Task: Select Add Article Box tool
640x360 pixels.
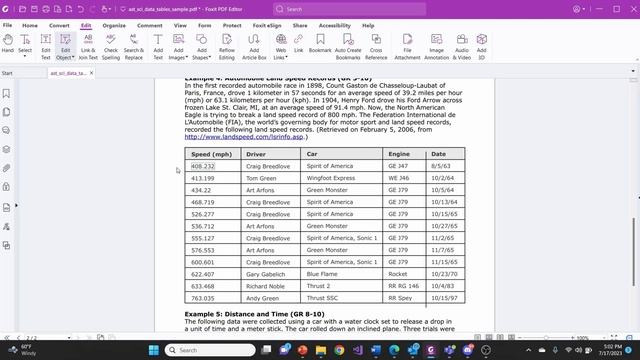Action: pos(254,47)
